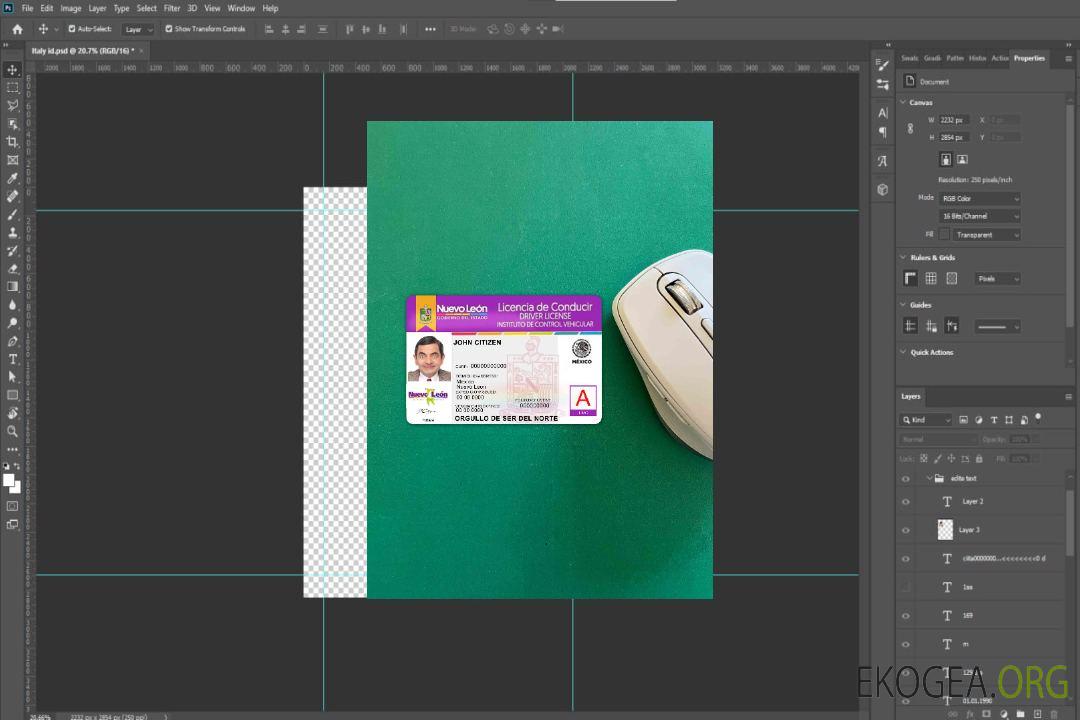Select the Eraser tool

[12, 269]
